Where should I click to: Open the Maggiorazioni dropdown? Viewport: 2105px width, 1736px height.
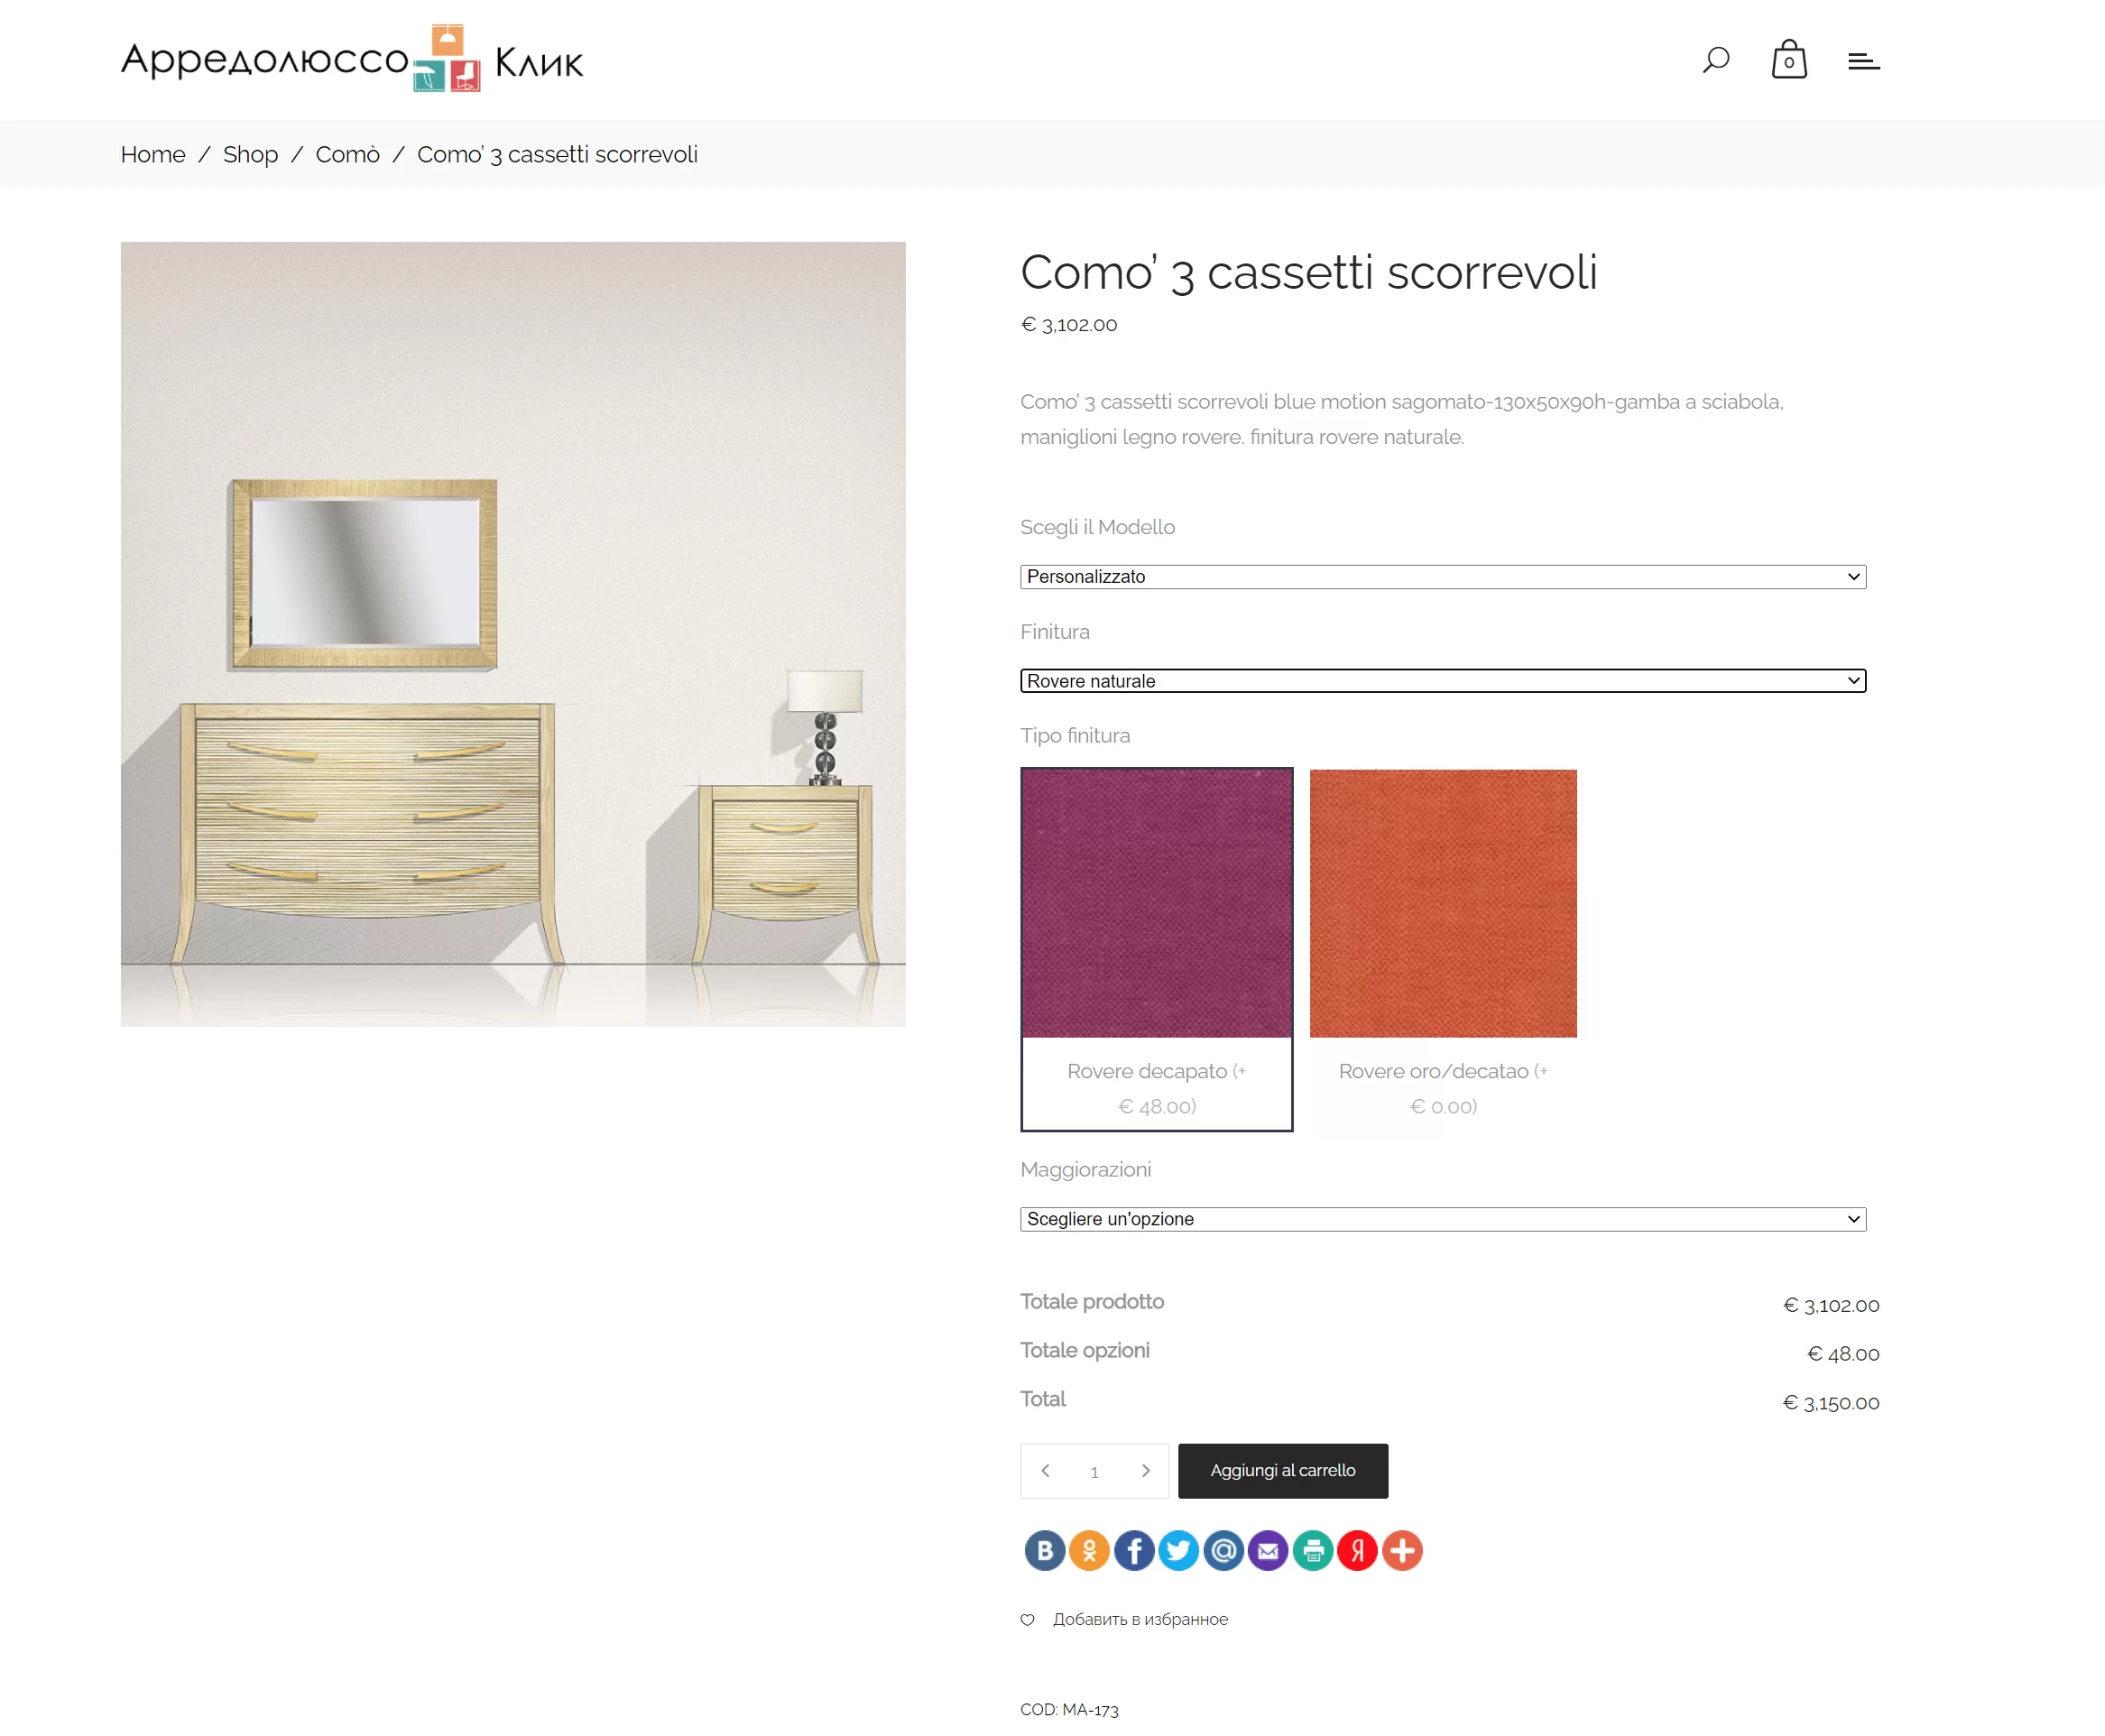point(1442,1218)
